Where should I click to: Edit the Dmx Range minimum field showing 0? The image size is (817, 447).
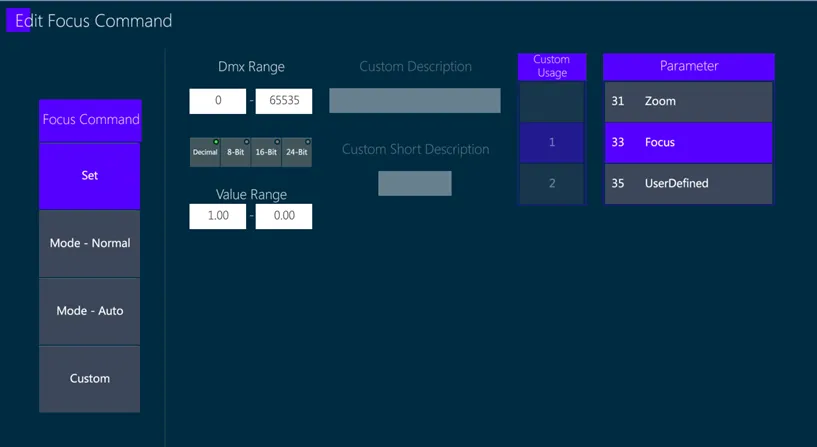(x=218, y=101)
